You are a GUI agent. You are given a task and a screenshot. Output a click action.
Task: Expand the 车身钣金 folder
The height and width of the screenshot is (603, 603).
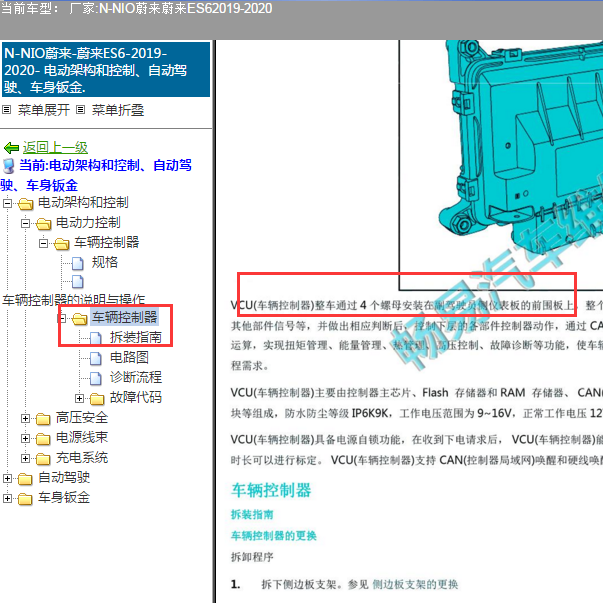click(x=7, y=498)
